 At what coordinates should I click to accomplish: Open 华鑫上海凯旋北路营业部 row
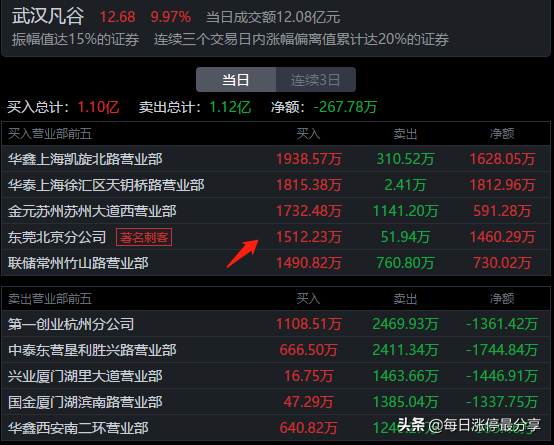pos(276,159)
